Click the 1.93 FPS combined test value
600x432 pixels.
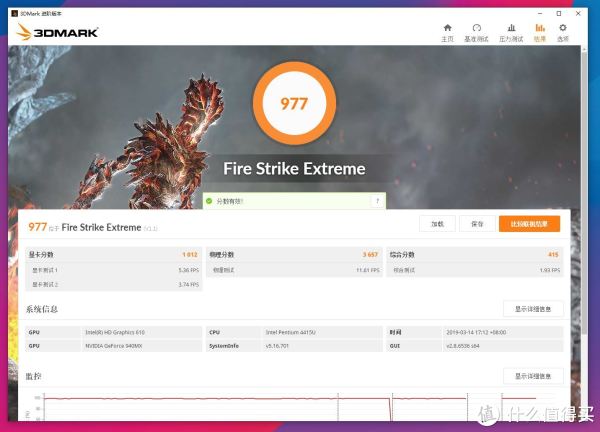(x=550, y=270)
